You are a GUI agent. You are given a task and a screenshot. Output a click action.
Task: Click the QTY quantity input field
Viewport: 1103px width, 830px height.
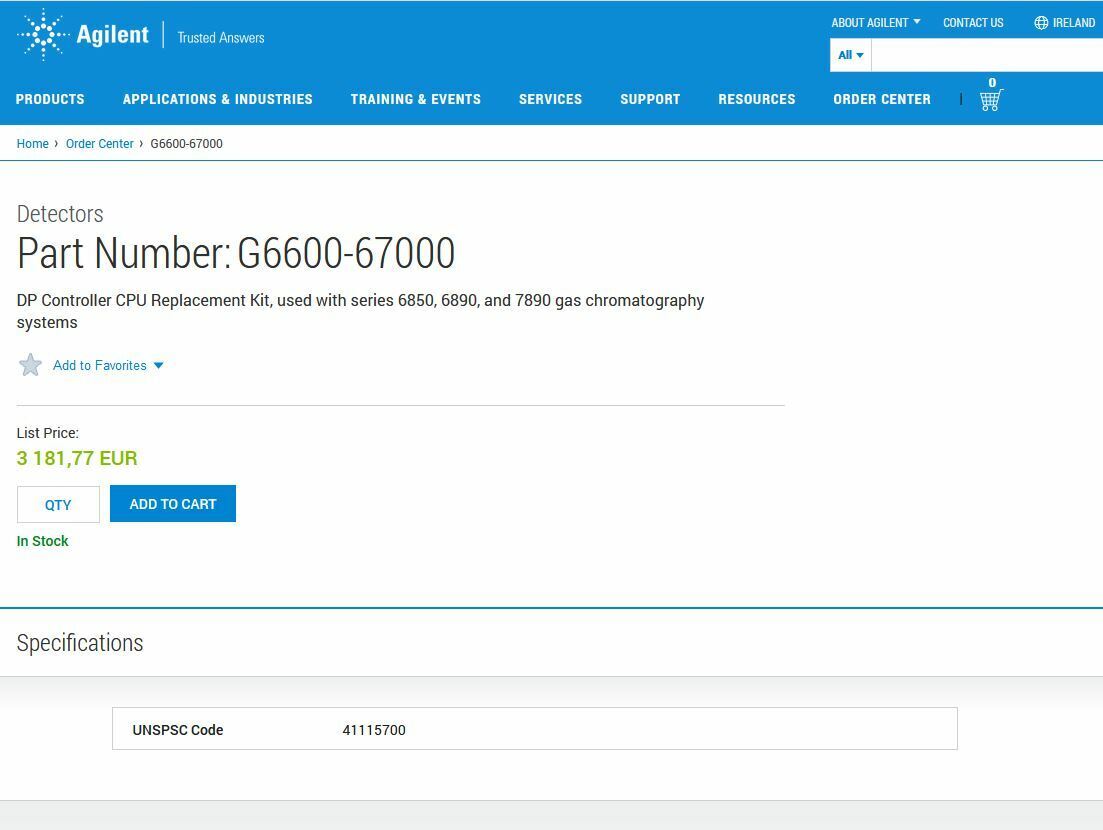[58, 505]
